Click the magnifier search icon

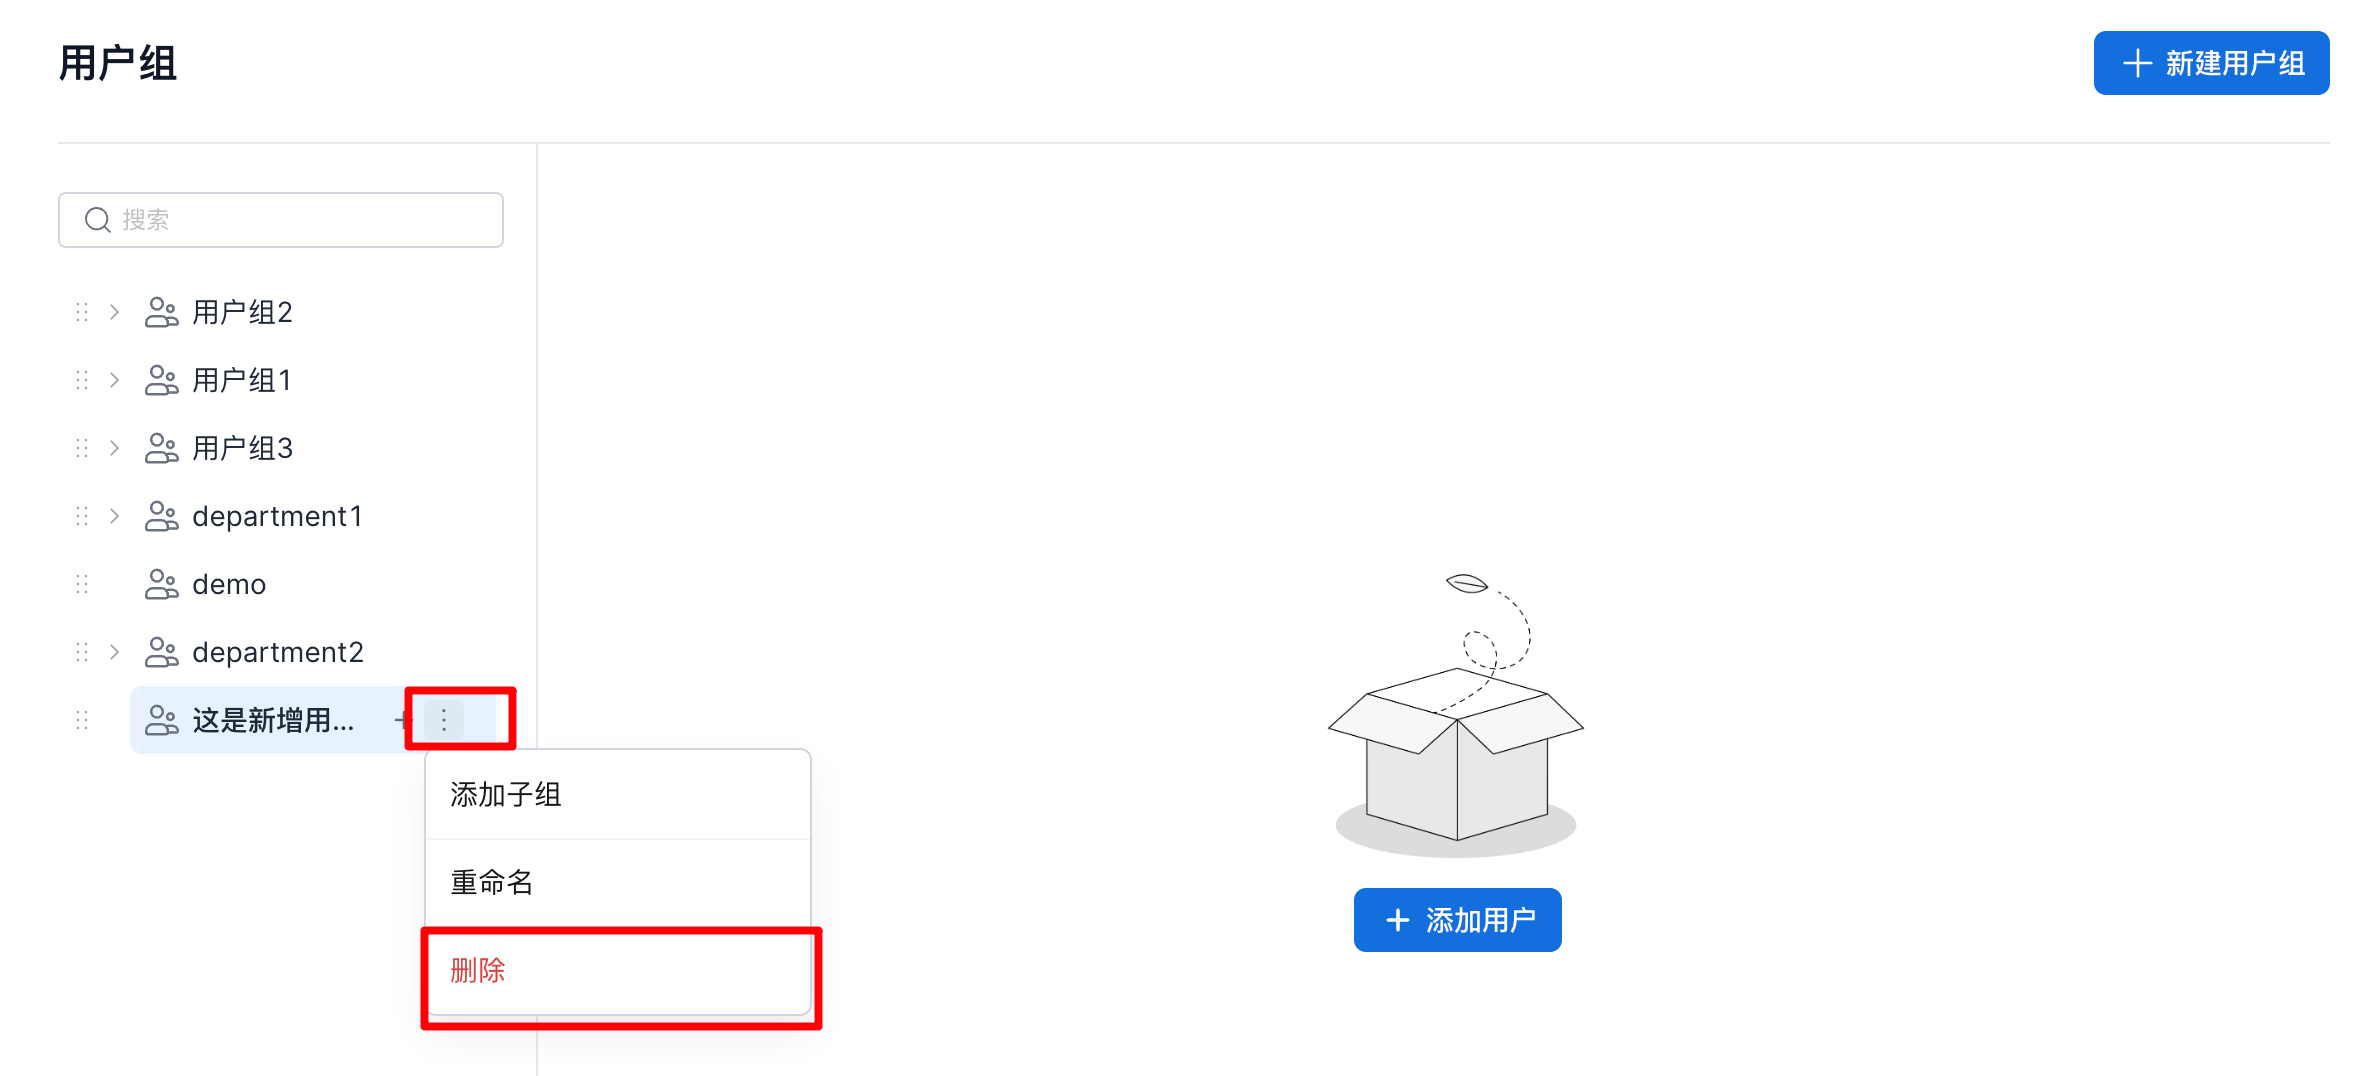97,220
